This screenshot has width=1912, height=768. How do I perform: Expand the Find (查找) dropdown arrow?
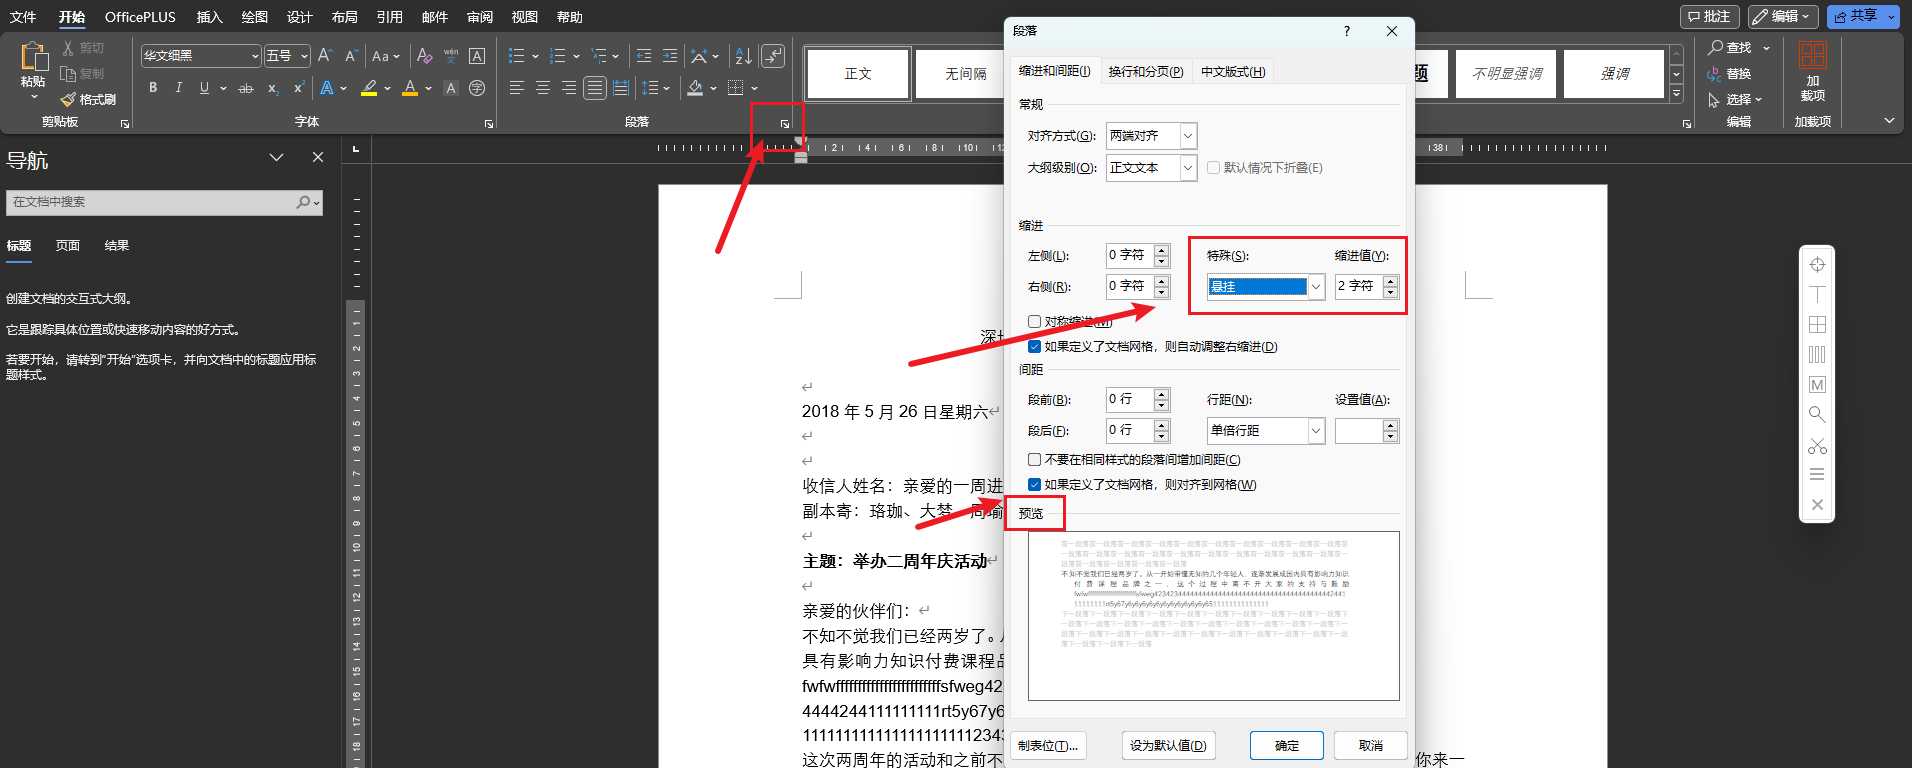coord(1766,48)
